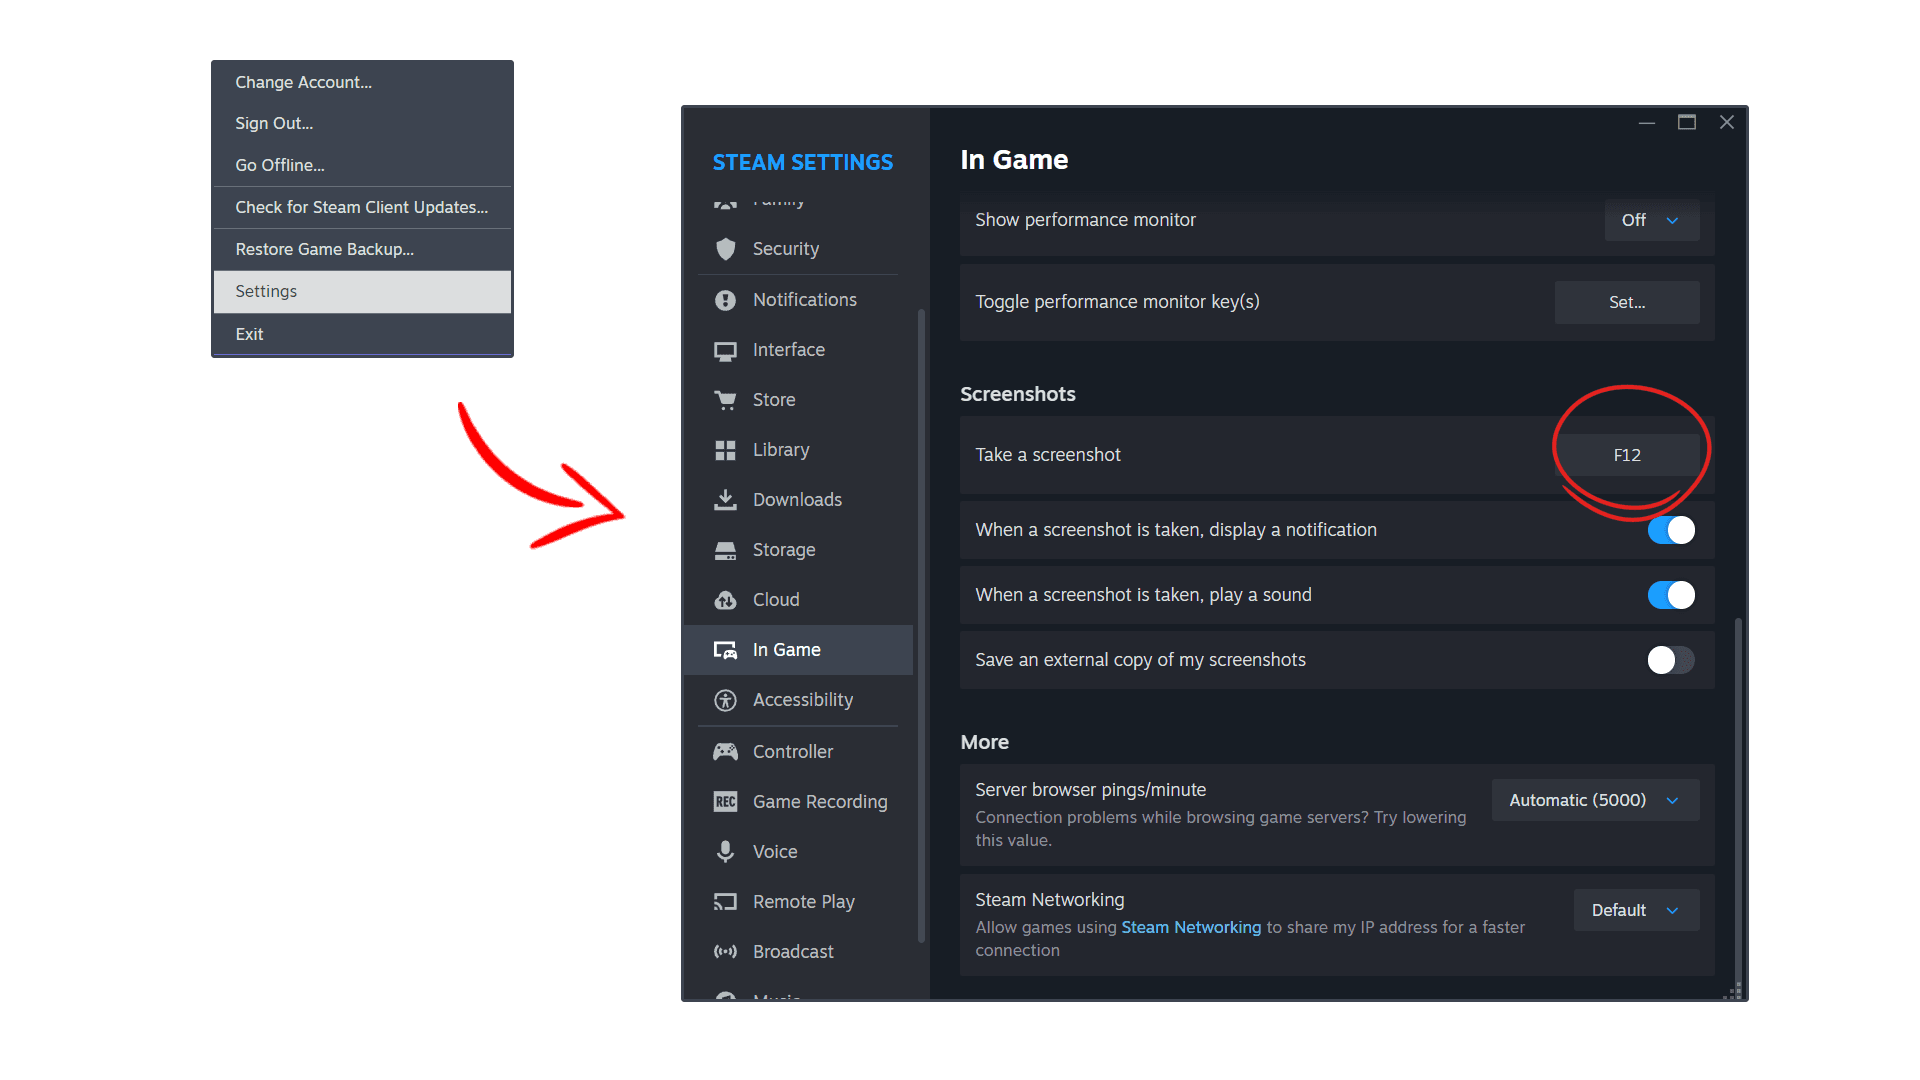Go to Notifications settings
This screenshot has width=1920, height=1080.
pos(798,300)
